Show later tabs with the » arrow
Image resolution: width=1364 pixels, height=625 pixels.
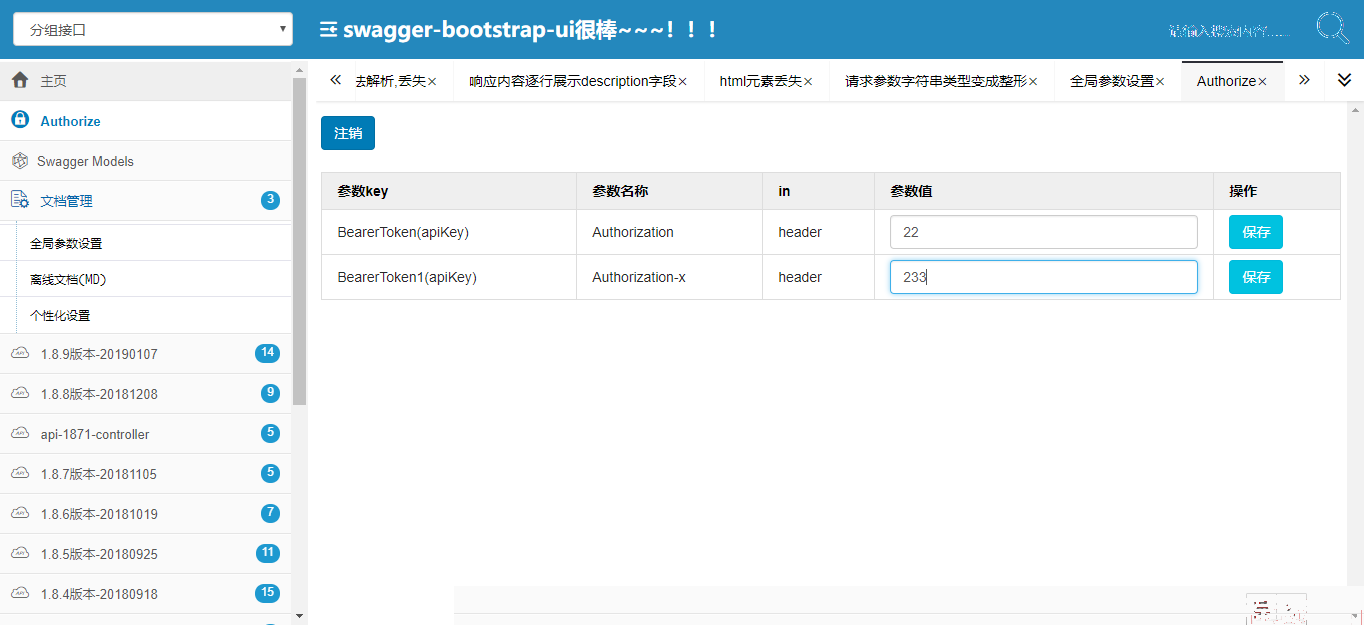click(x=1304, y=80)
